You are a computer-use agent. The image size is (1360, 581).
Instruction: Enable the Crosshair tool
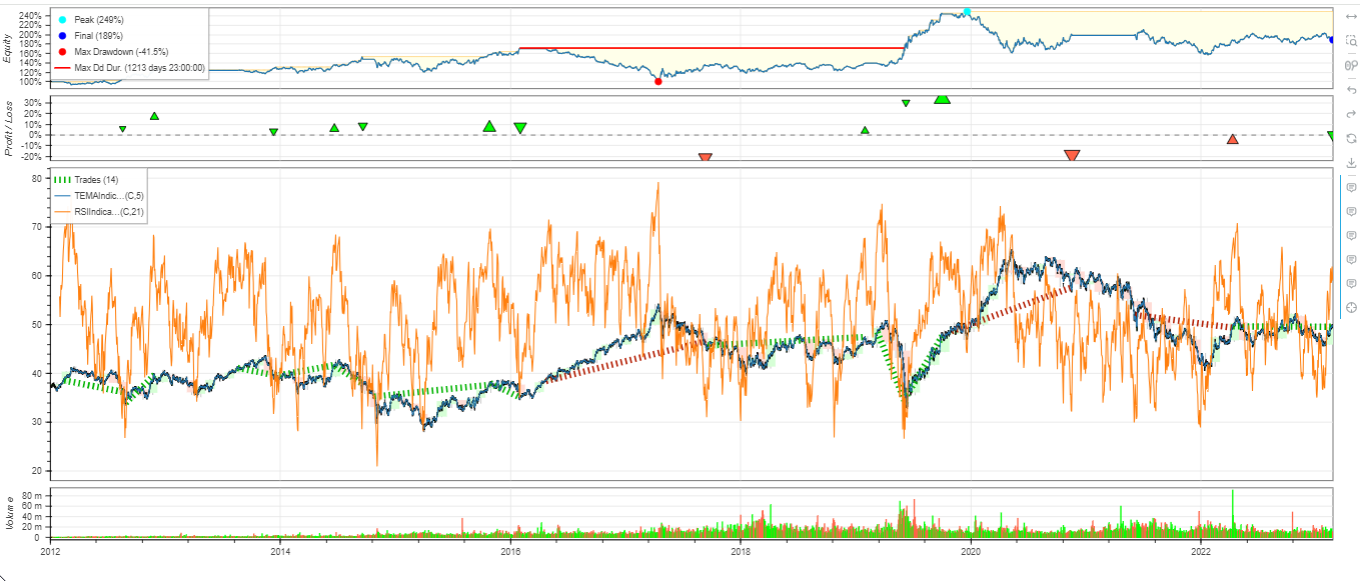[1351, 308]
